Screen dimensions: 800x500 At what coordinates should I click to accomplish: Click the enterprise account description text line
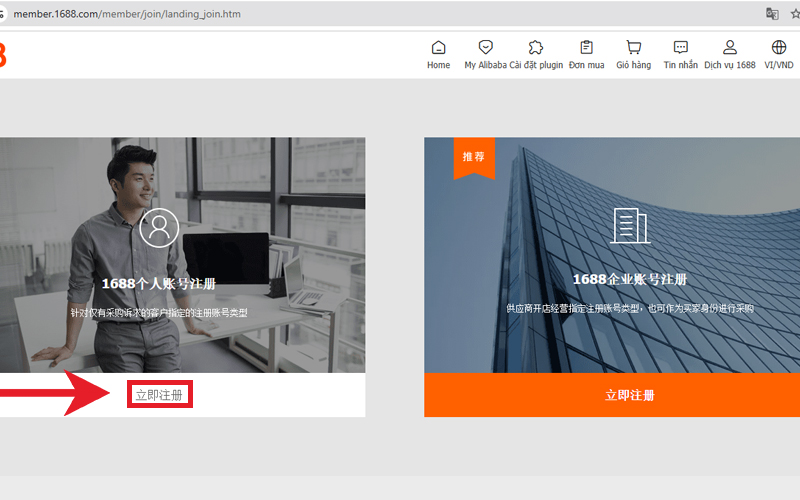[630, 308]
